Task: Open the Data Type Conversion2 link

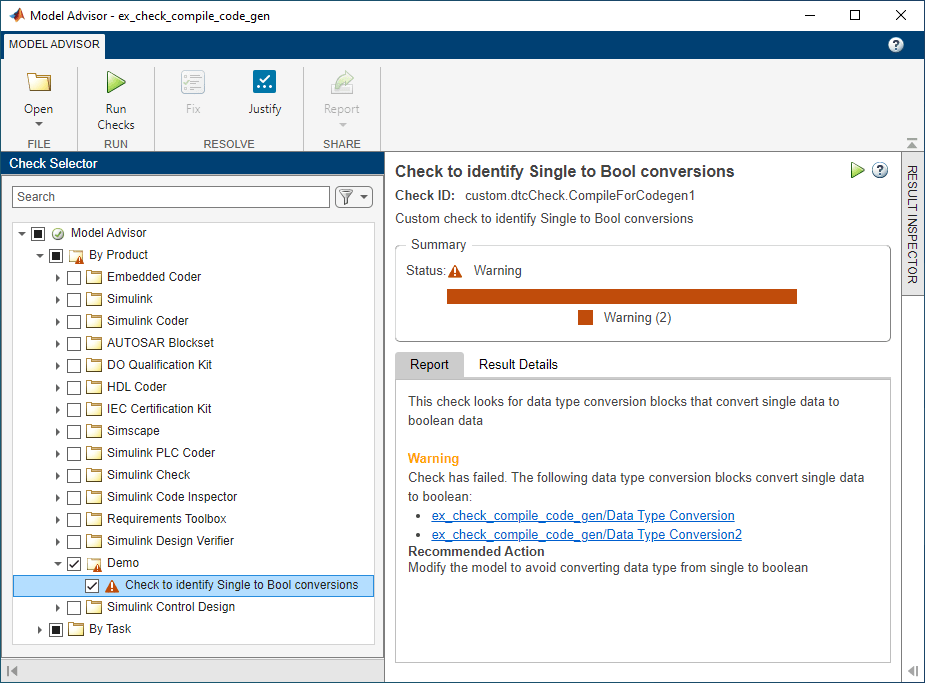Action: [x=587, y=535]
